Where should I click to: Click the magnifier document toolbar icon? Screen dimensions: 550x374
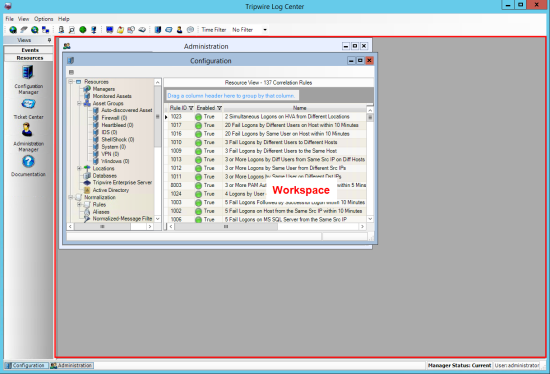[72, 30]
